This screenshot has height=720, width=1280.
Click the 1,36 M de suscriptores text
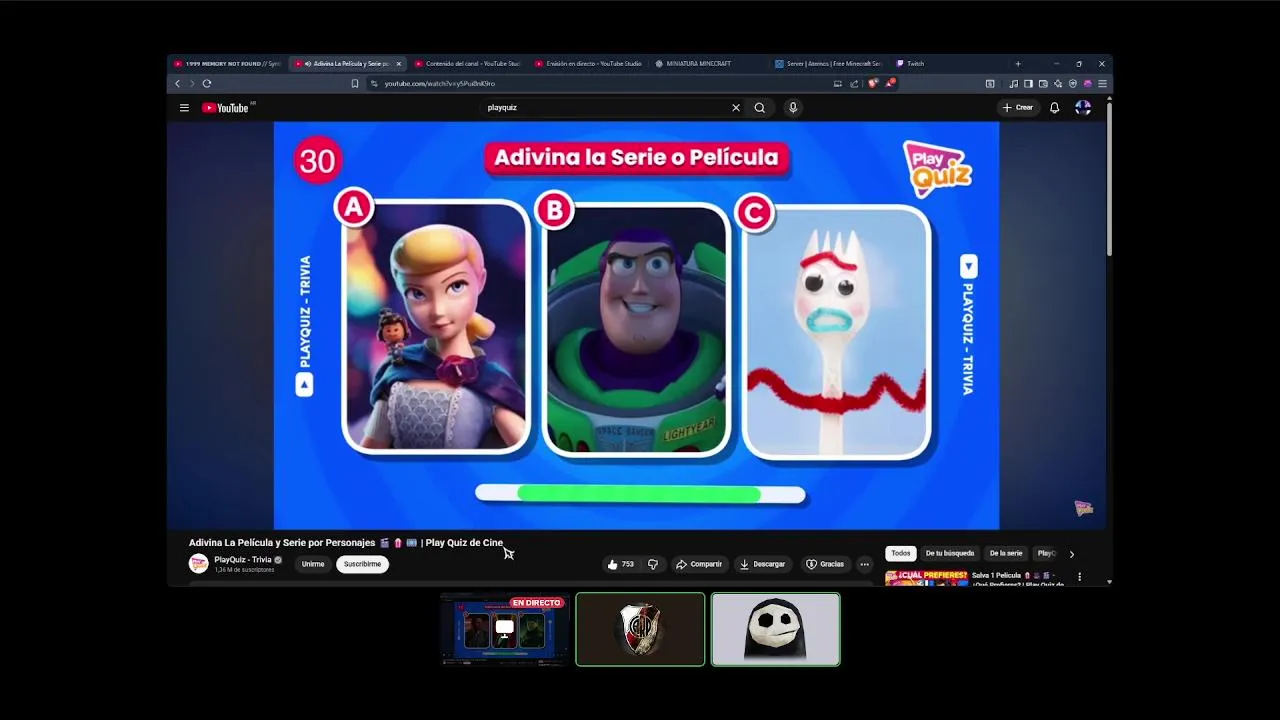(244, 570)
